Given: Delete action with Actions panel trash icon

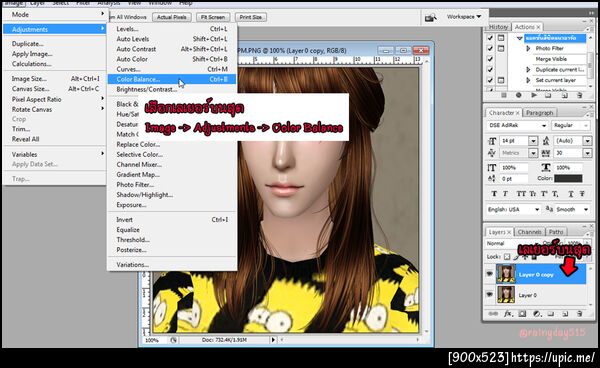Looking at the screenshot, I should coord(579,95).
